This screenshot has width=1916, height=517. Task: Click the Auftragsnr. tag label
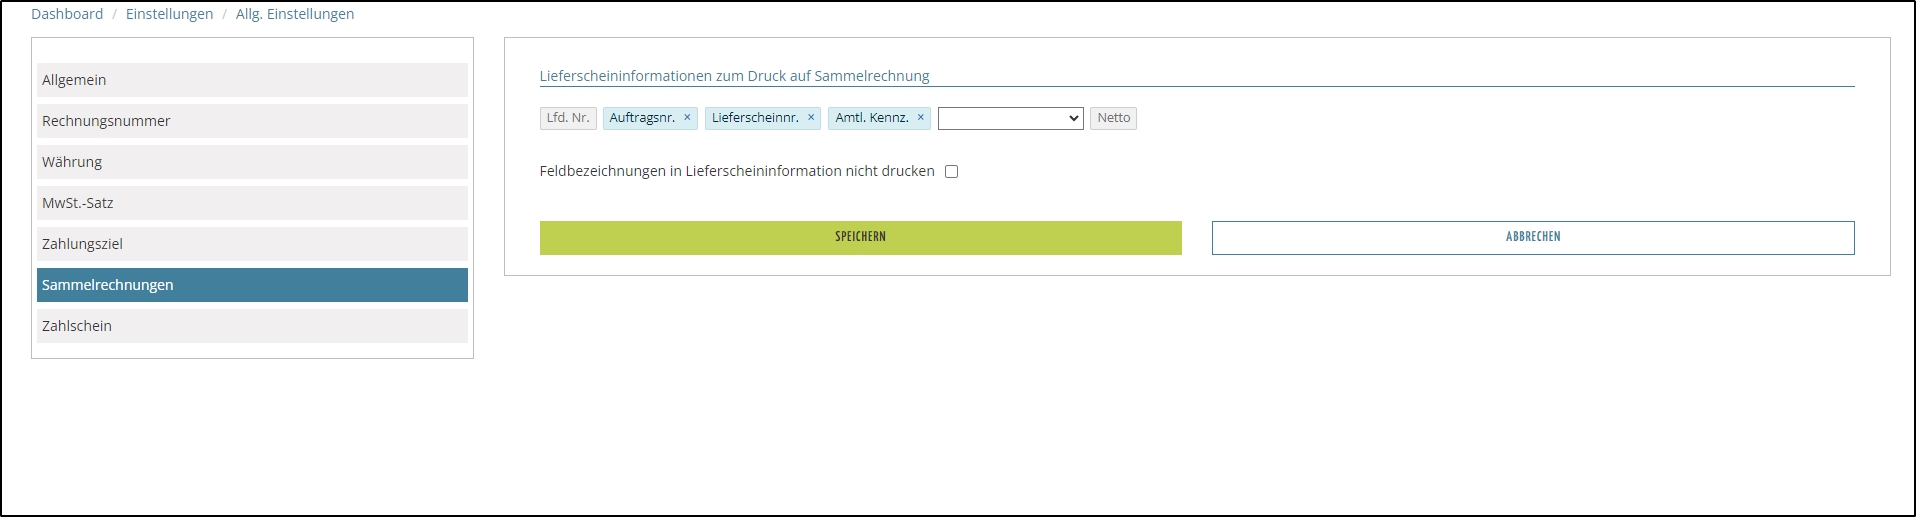point(642,118)
